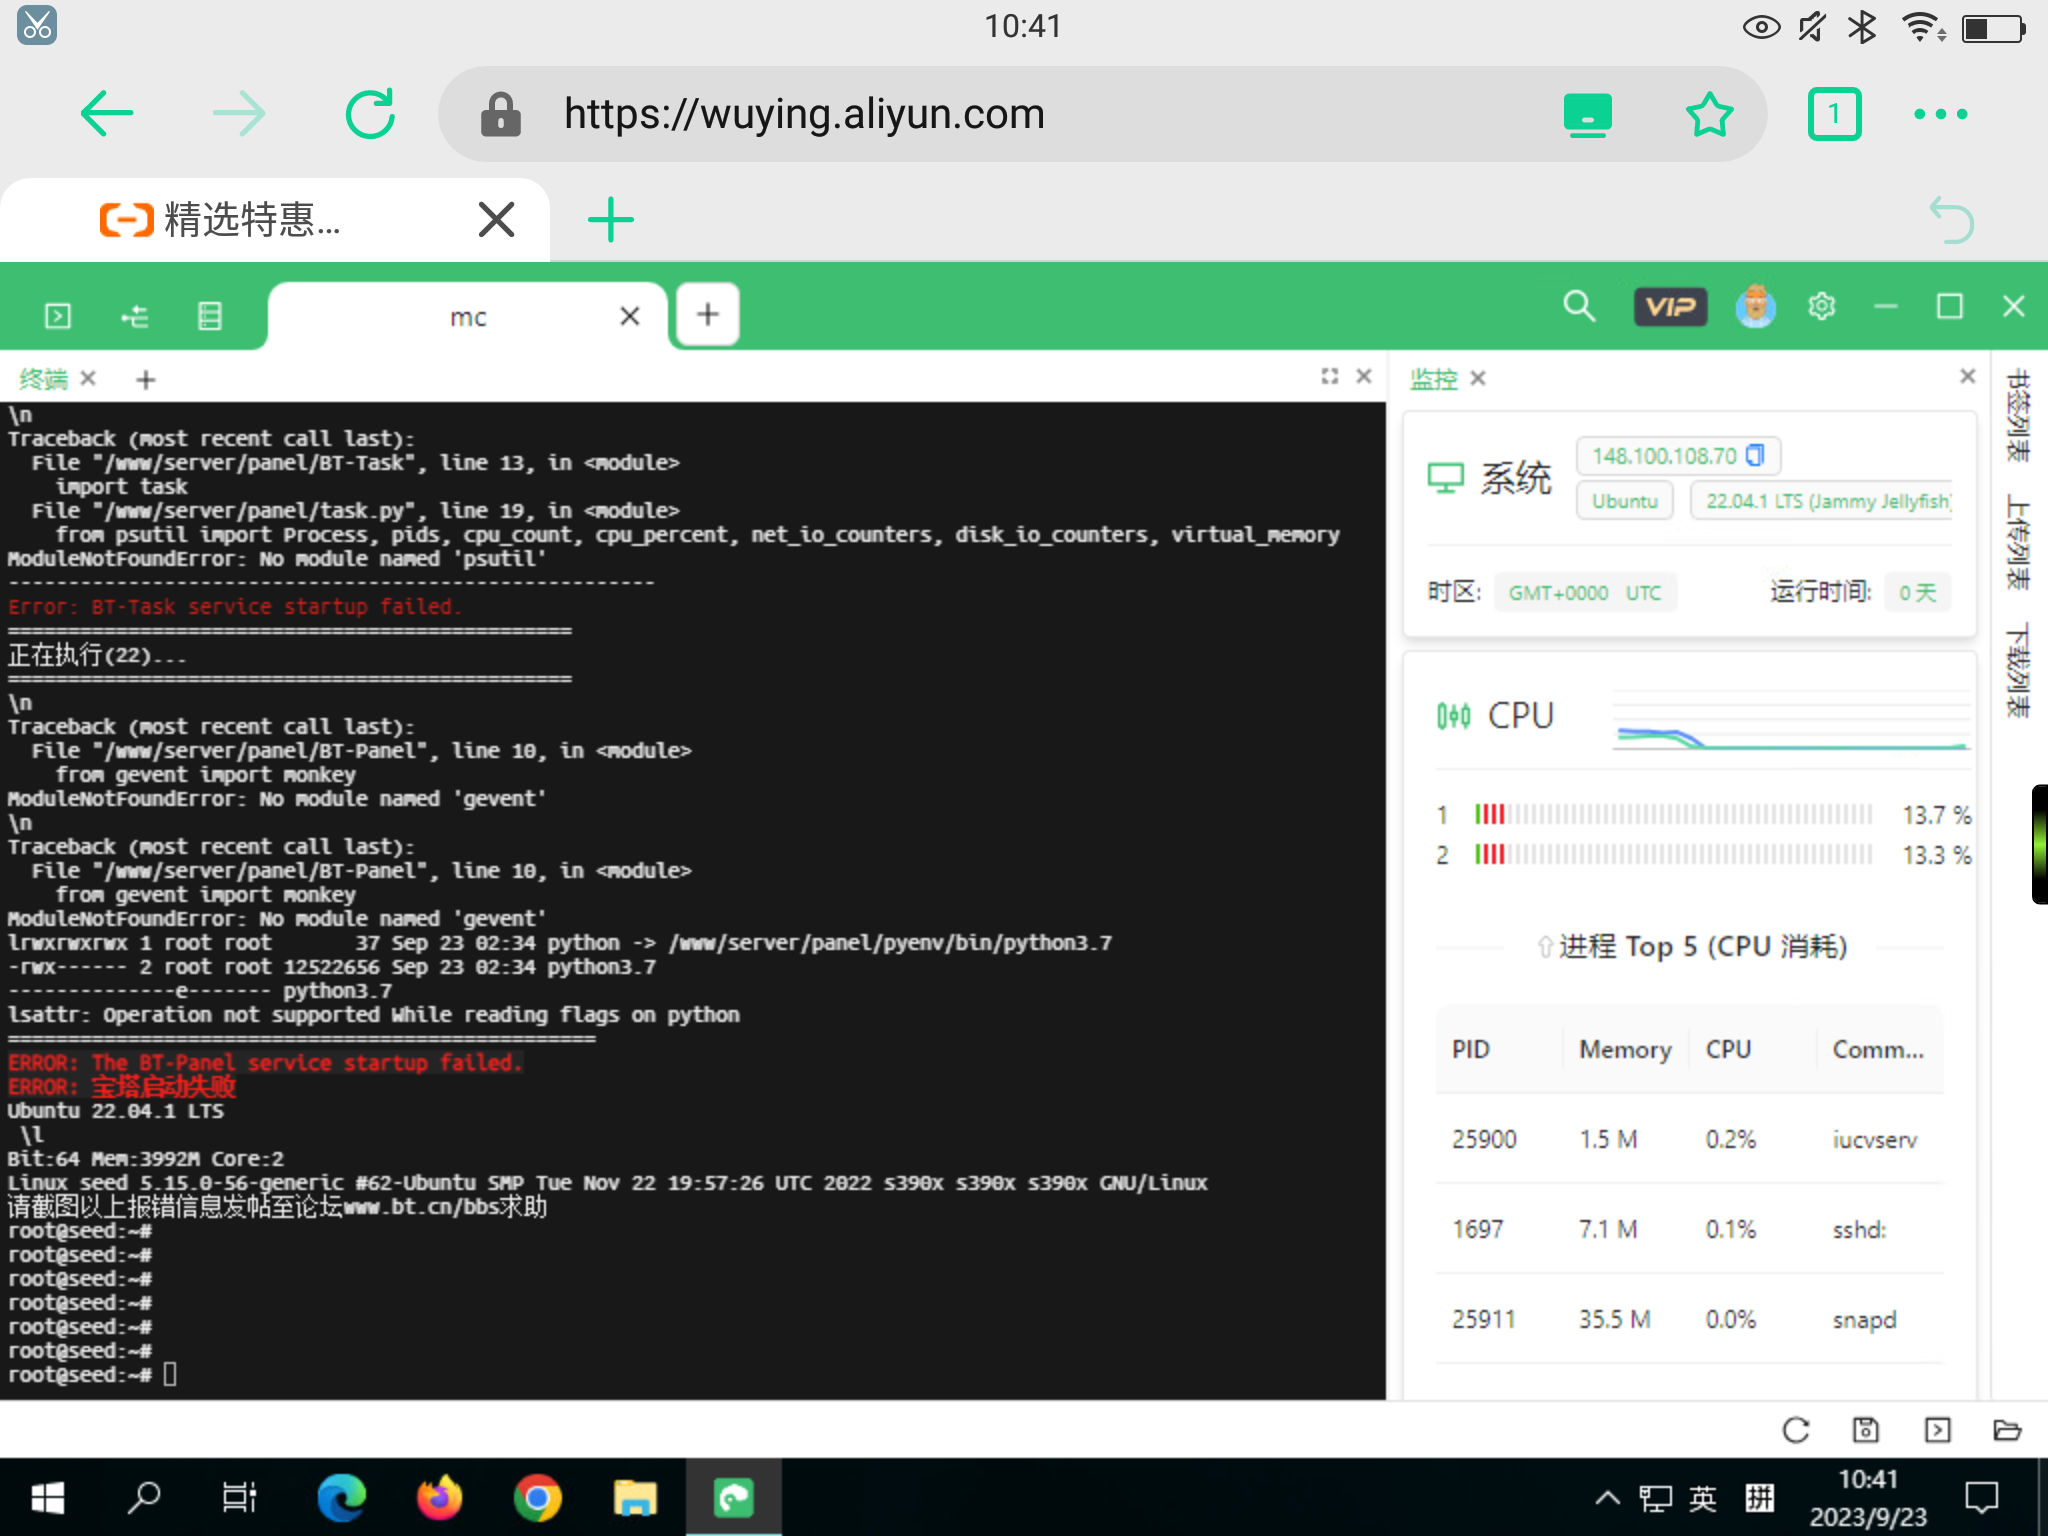The image size is (2048, 1536).
Task: Select the mc session tab
Action: (467, 317)
